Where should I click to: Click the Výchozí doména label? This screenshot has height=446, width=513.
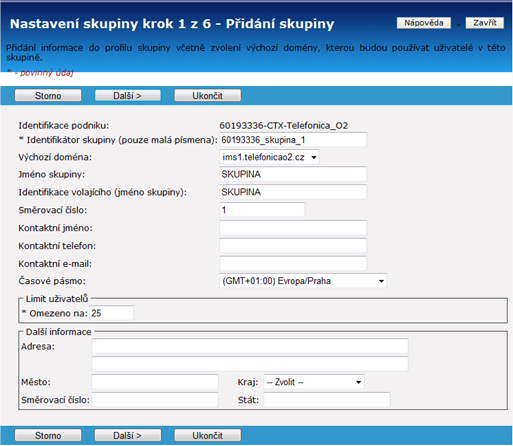(55, 157)
